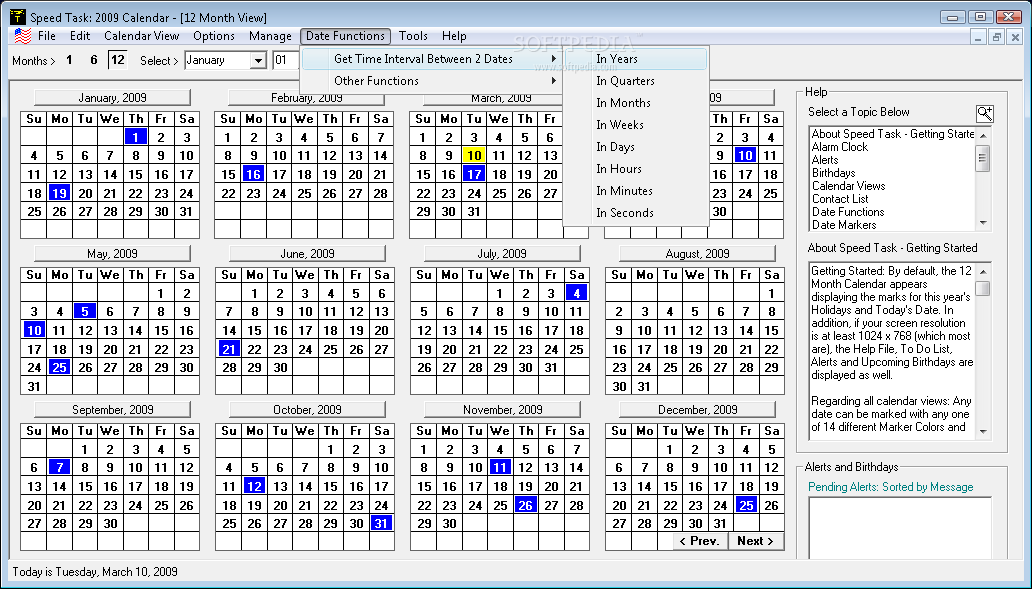Click the December, 2009 header button

point(697,409)
